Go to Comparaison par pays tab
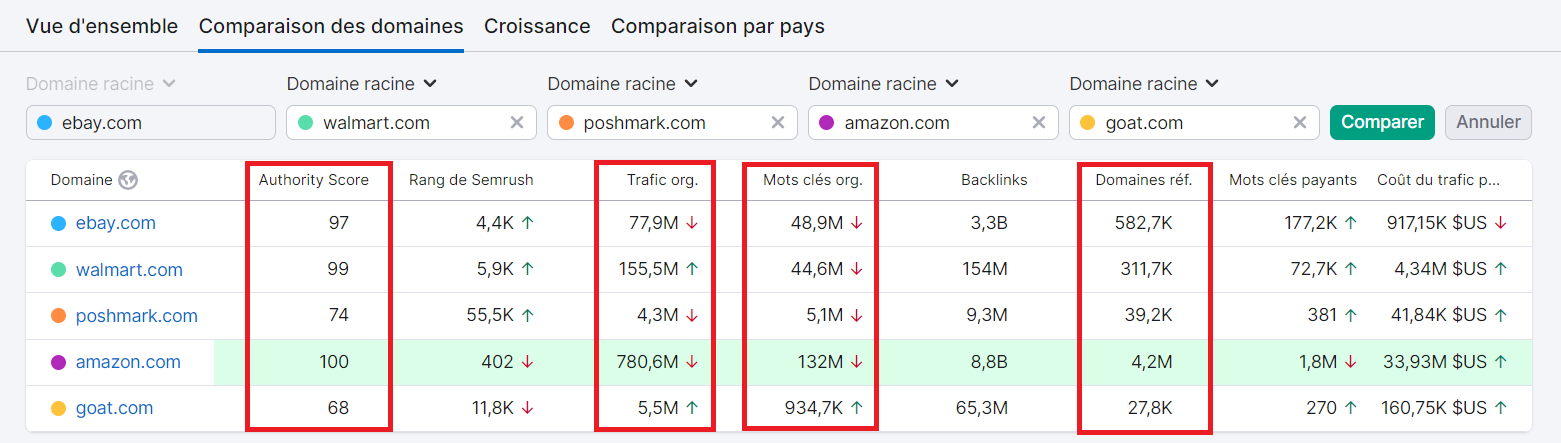Screen dimensions: 1561x443 717,26
